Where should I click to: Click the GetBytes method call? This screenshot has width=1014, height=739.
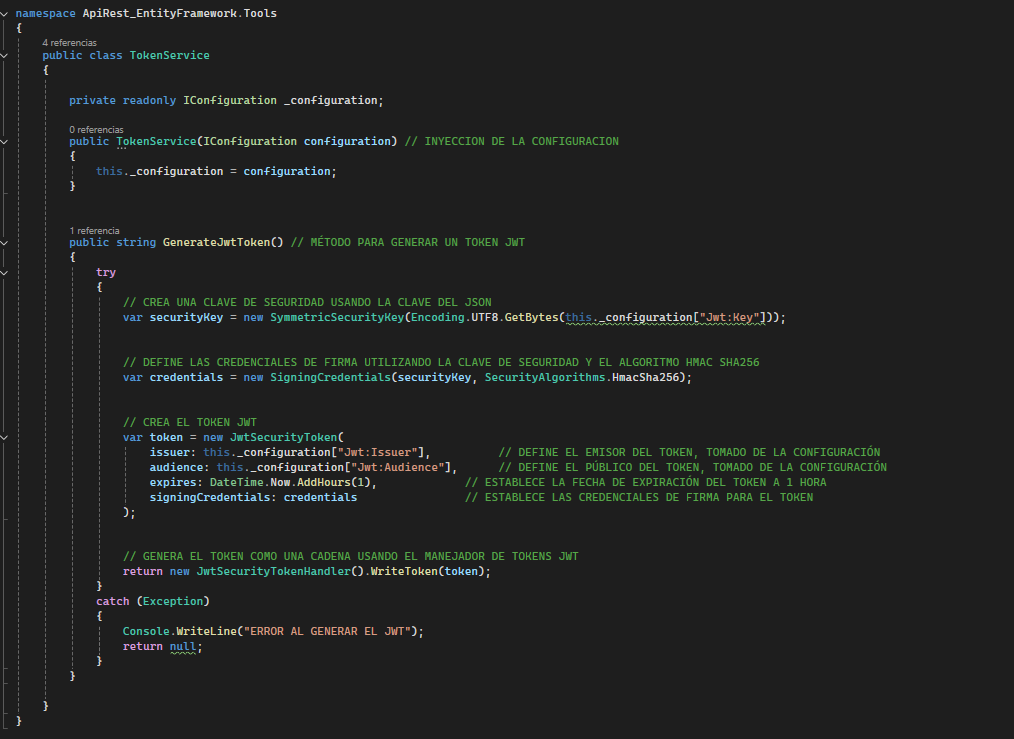pos(531,317)
